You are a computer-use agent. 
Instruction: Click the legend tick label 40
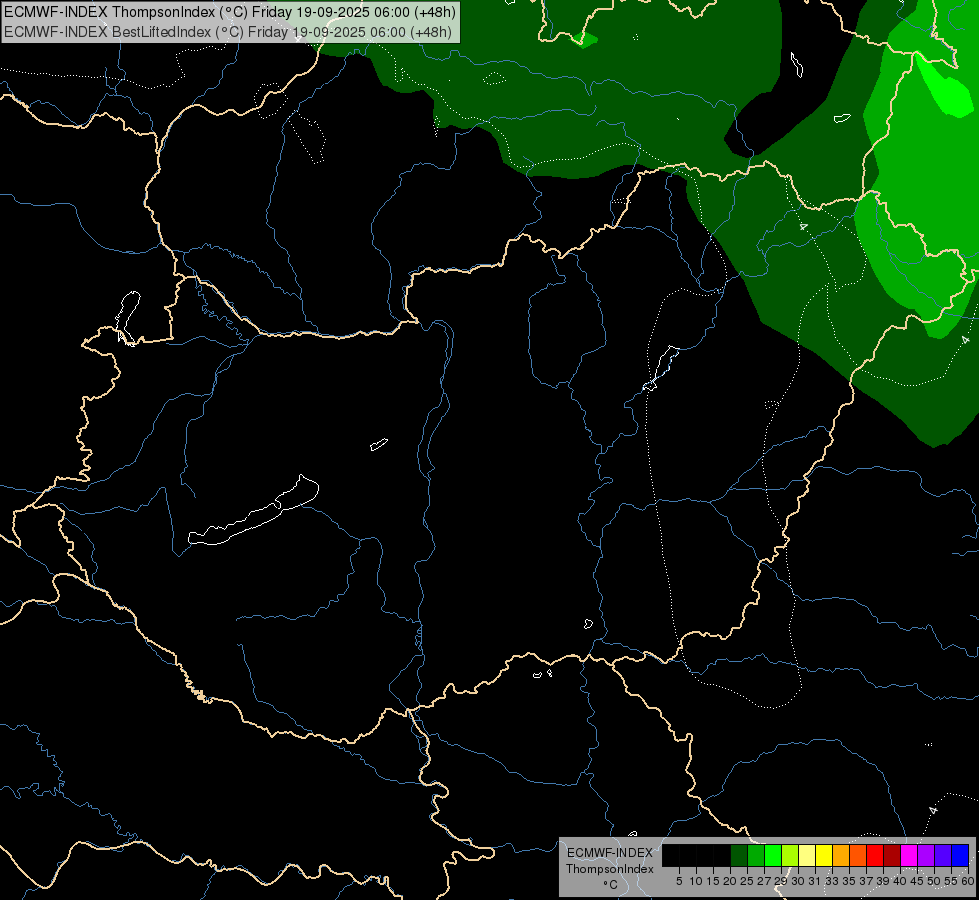(x=900, y=881)
